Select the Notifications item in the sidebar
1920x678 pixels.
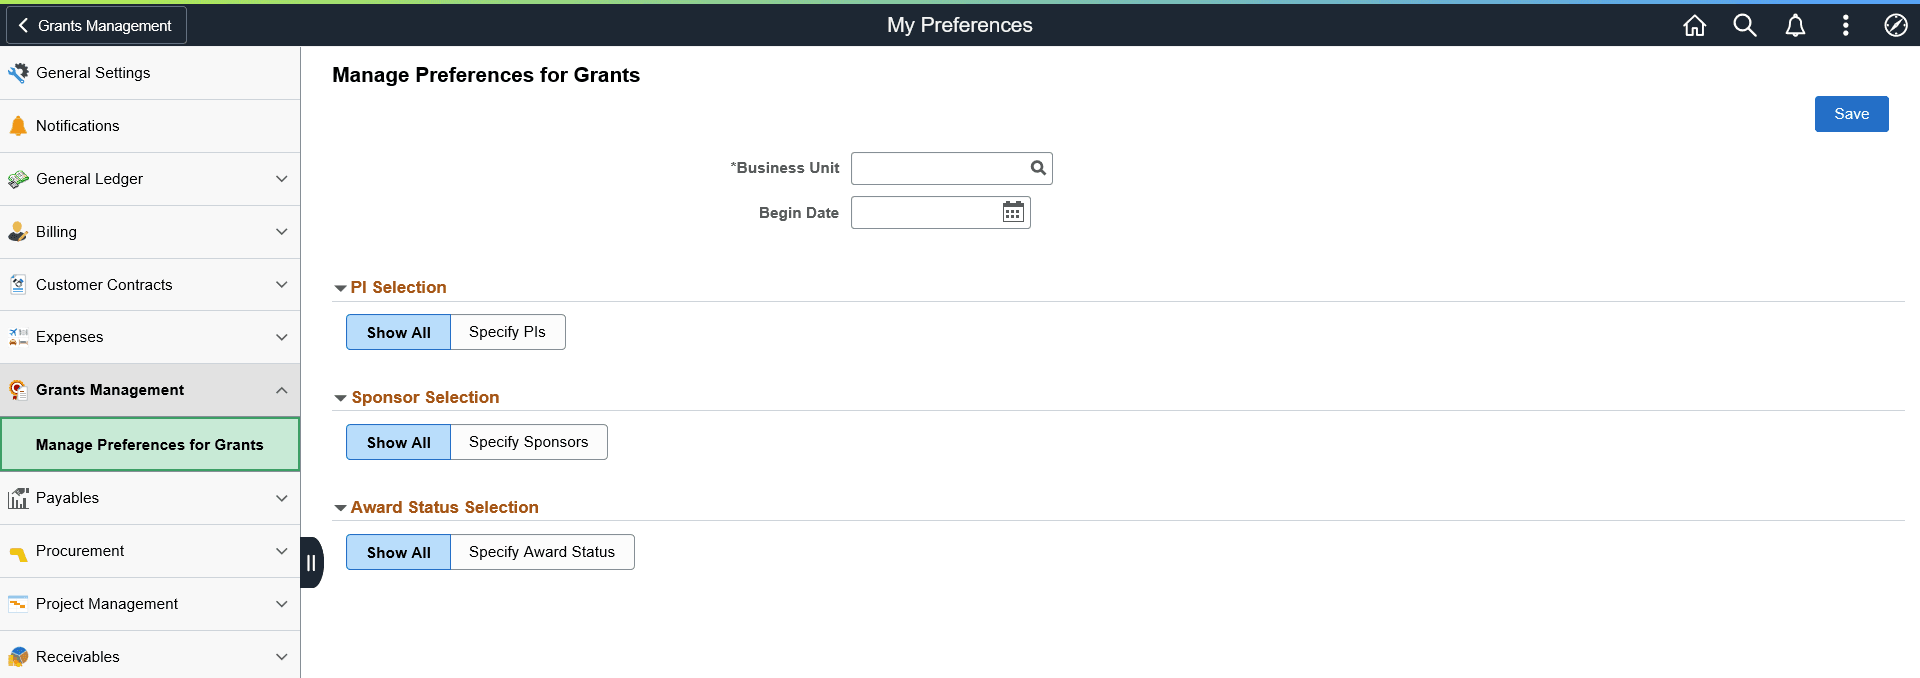point(76,125)
